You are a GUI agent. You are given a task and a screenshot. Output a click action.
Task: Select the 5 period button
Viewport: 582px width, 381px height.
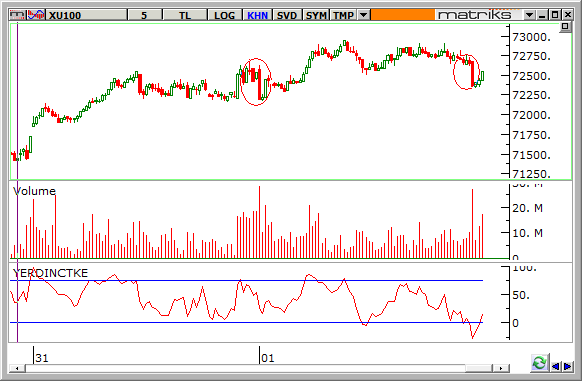click(x=144, y=15)
